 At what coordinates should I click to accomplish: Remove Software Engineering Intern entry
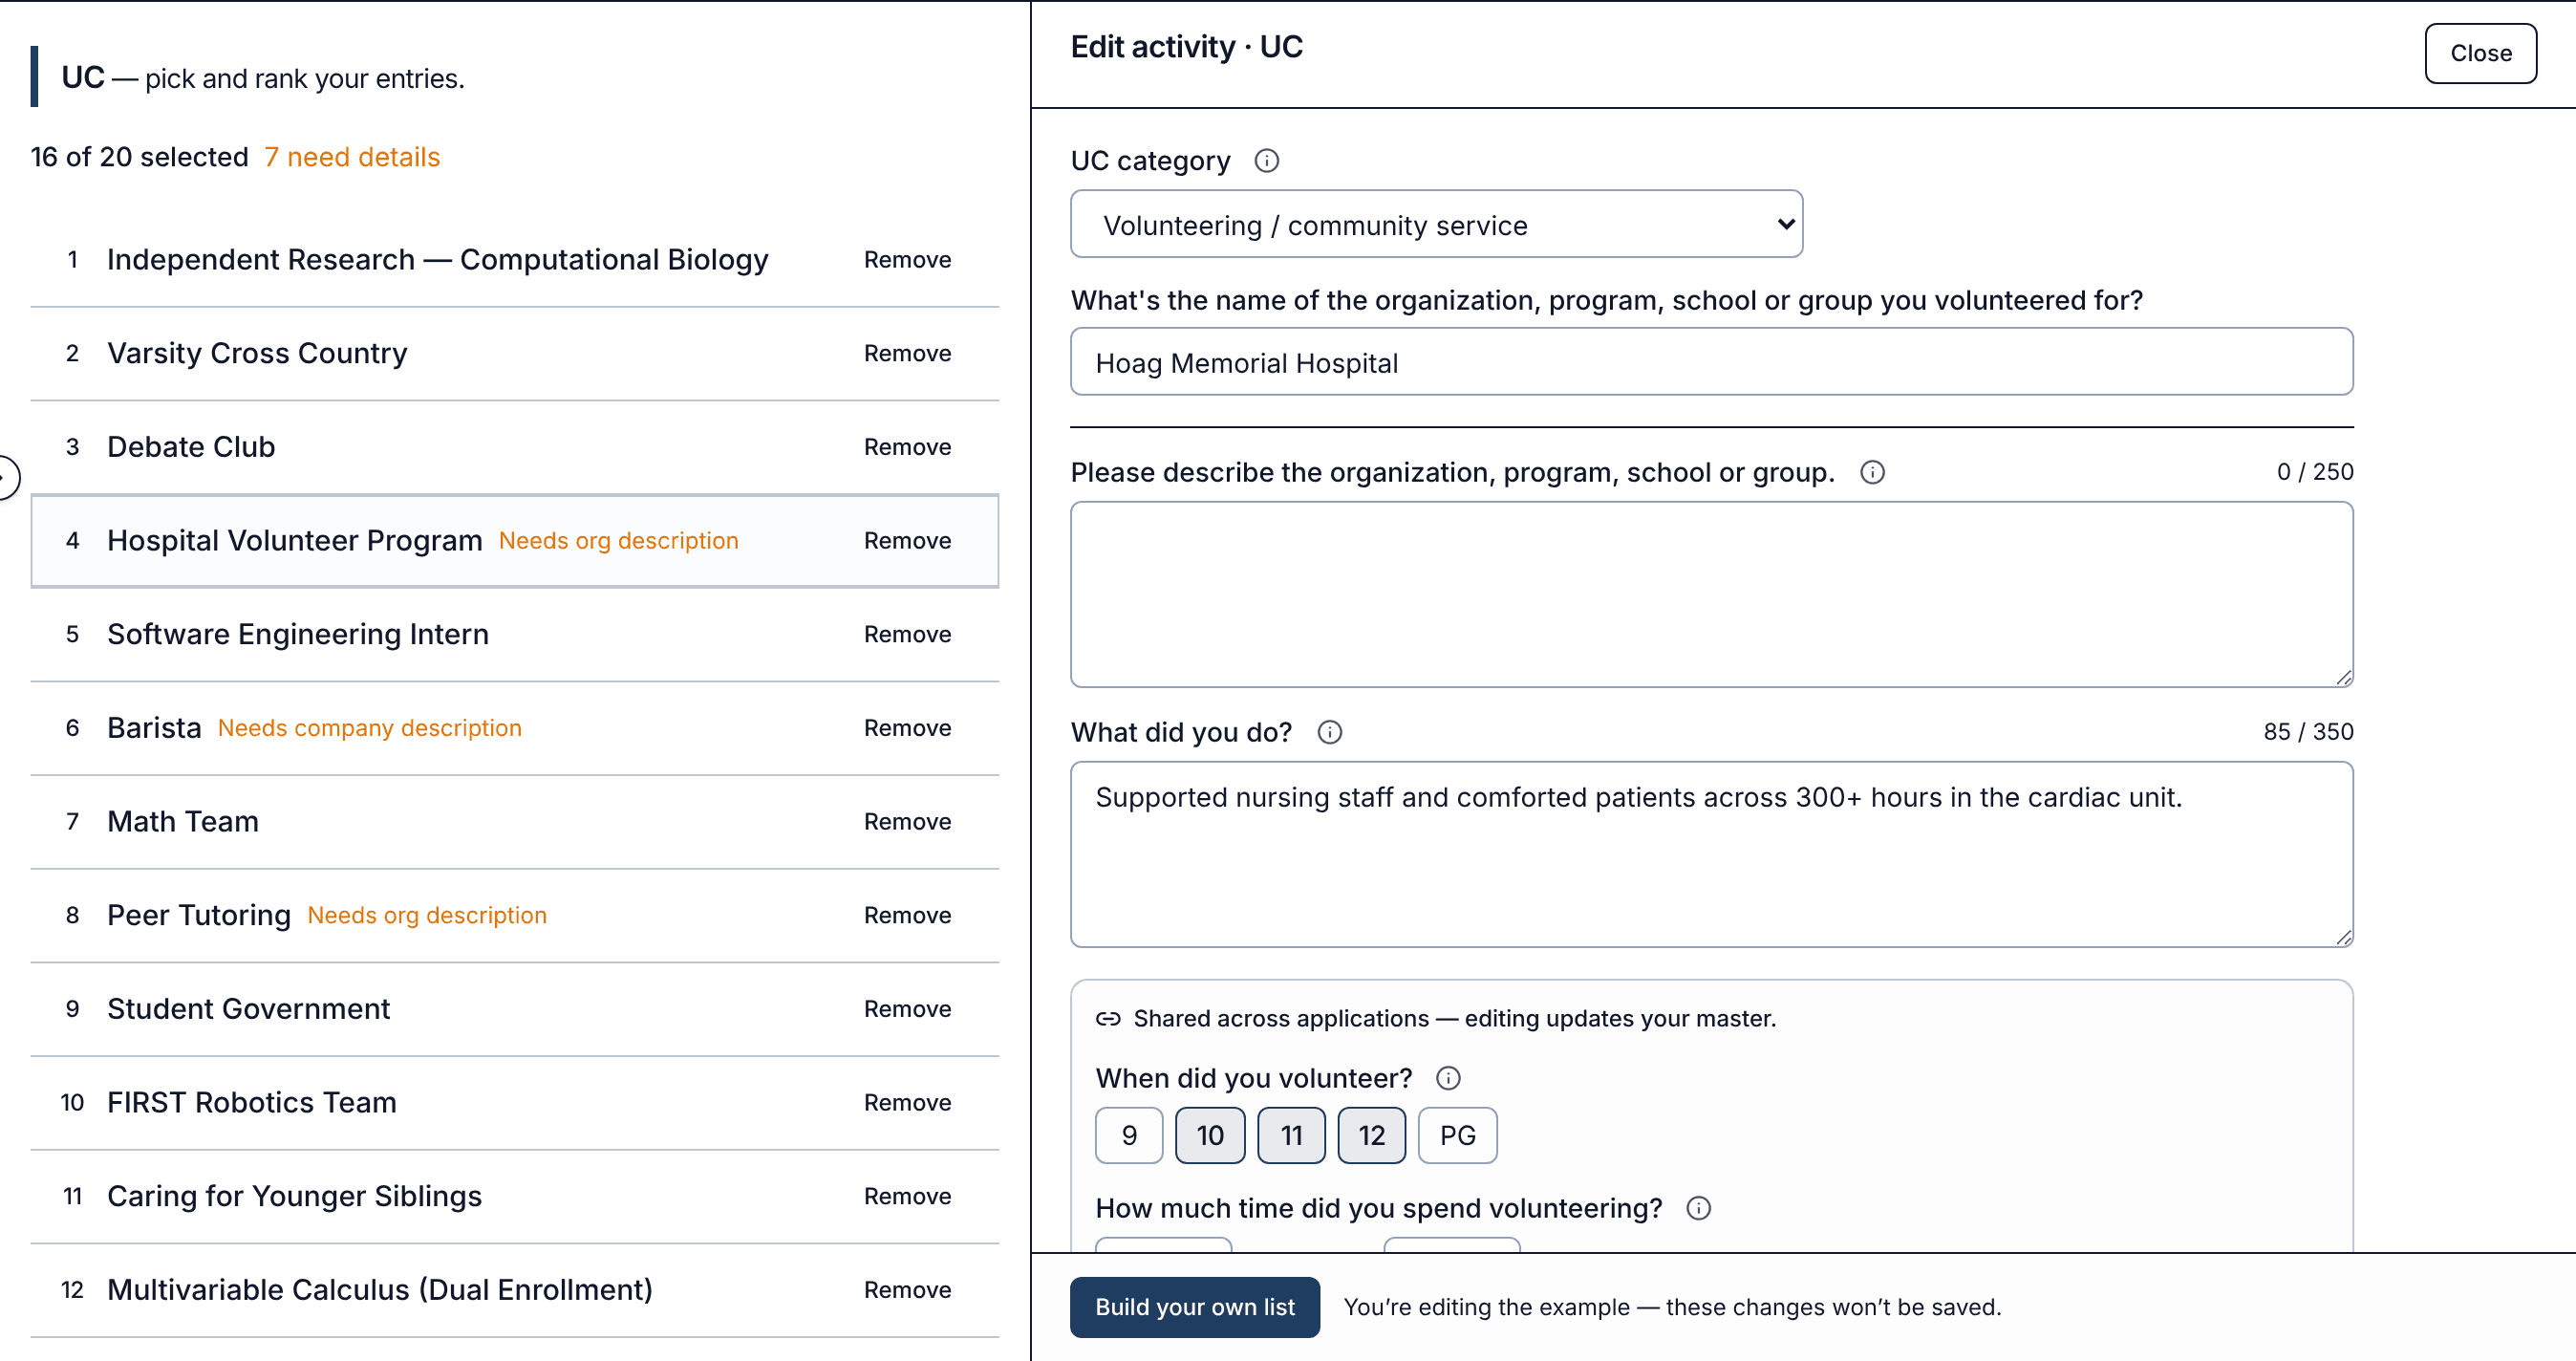[x=907, y=634]
